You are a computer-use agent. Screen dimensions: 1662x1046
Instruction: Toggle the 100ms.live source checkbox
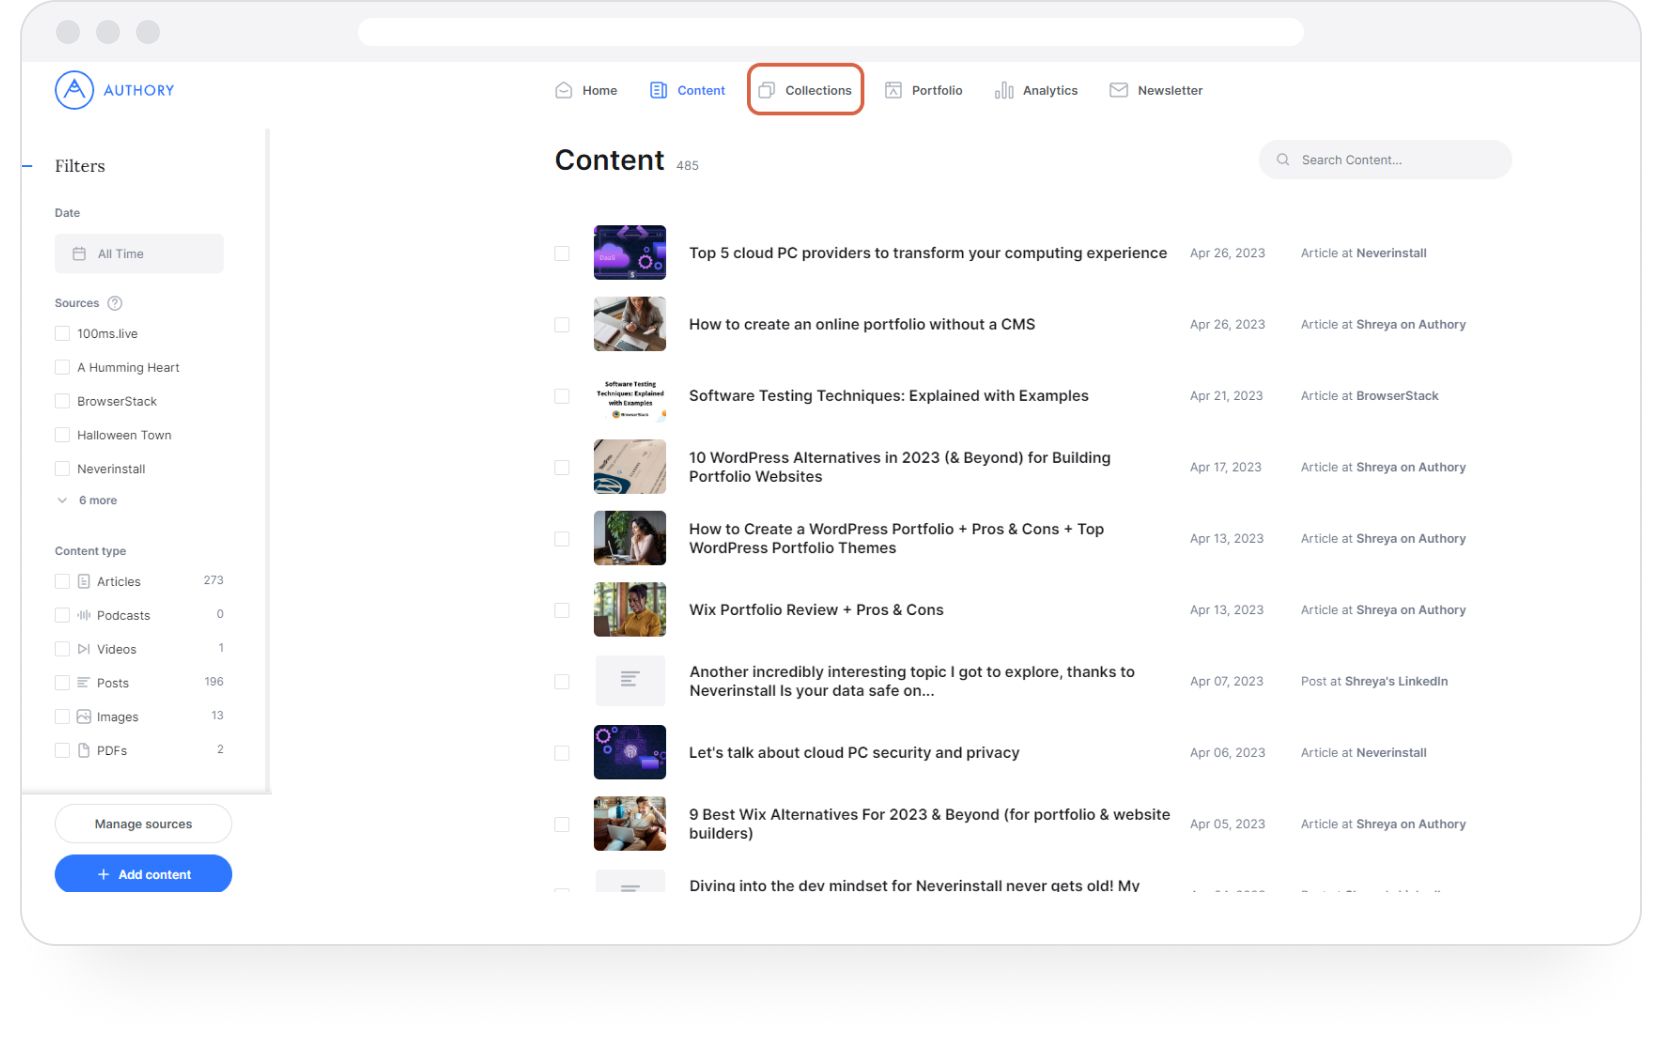[x=62, y=333]
